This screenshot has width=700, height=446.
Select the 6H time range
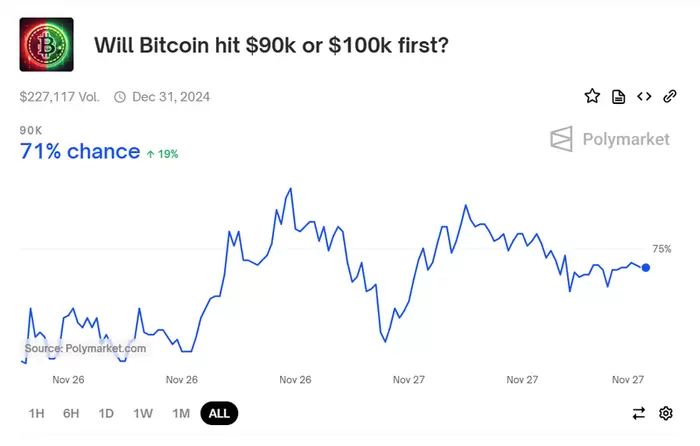tap(70, 413)
